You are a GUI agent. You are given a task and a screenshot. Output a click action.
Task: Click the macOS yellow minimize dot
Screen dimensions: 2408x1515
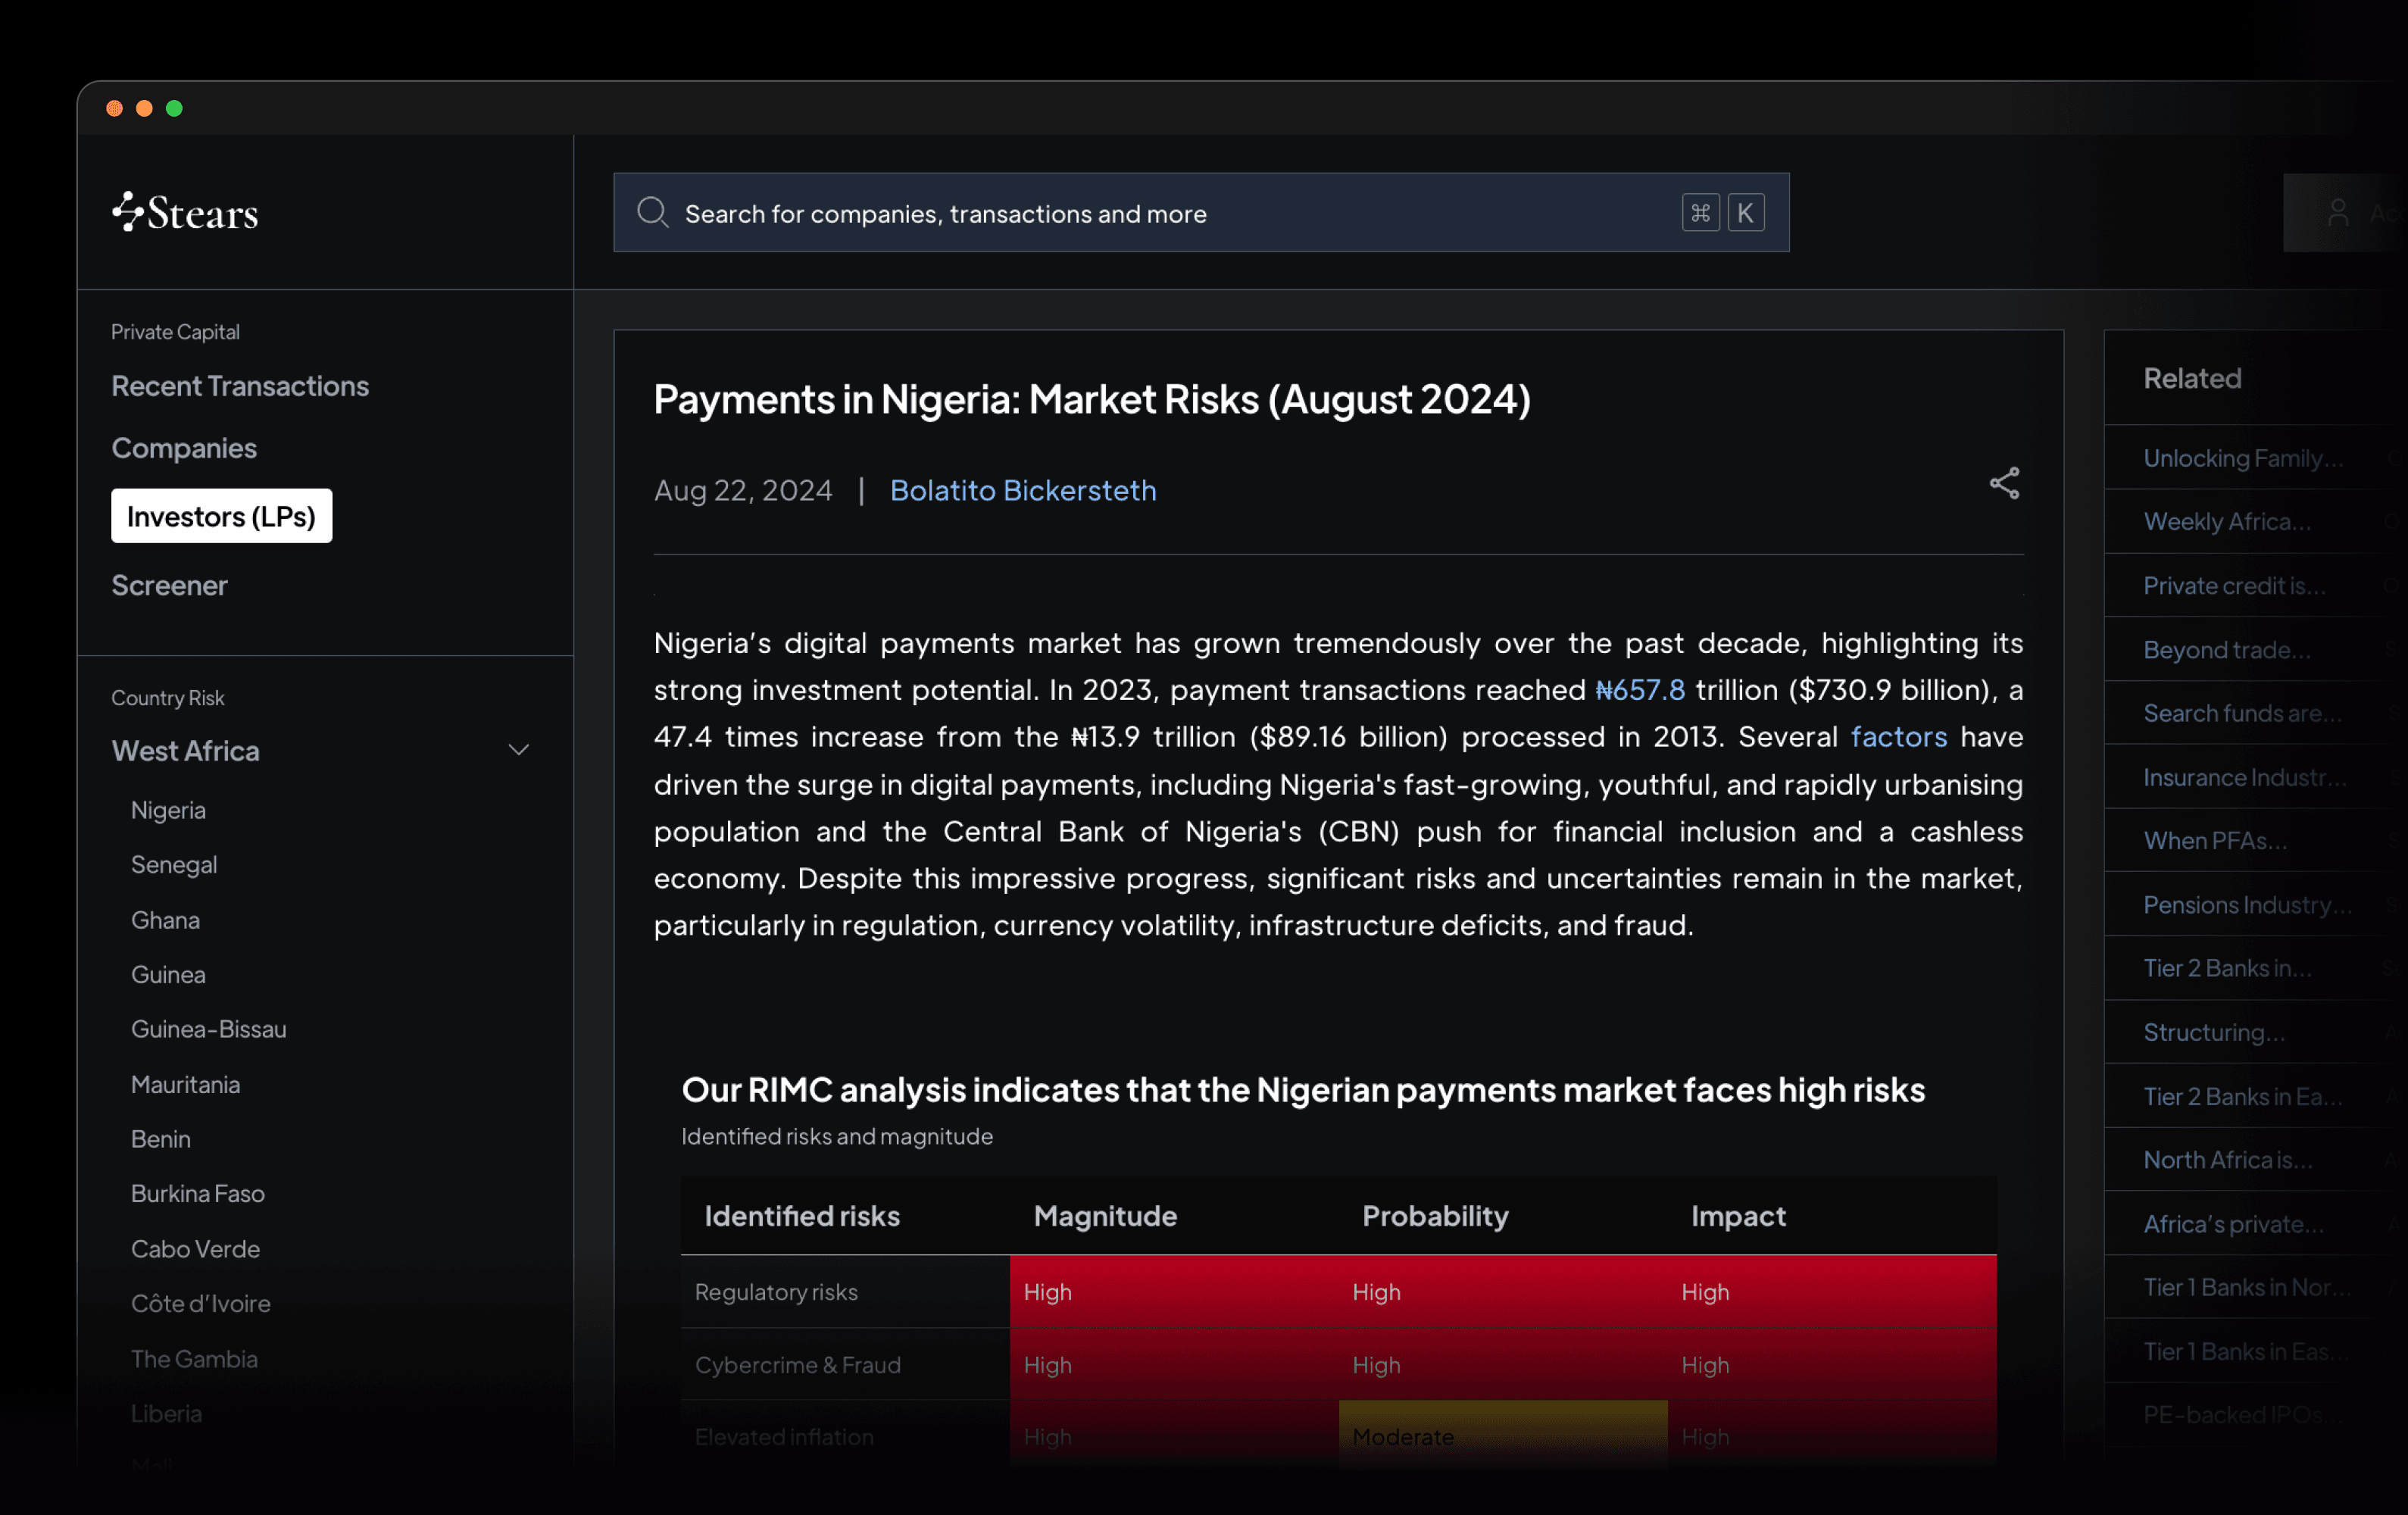[x=144, y=108]
